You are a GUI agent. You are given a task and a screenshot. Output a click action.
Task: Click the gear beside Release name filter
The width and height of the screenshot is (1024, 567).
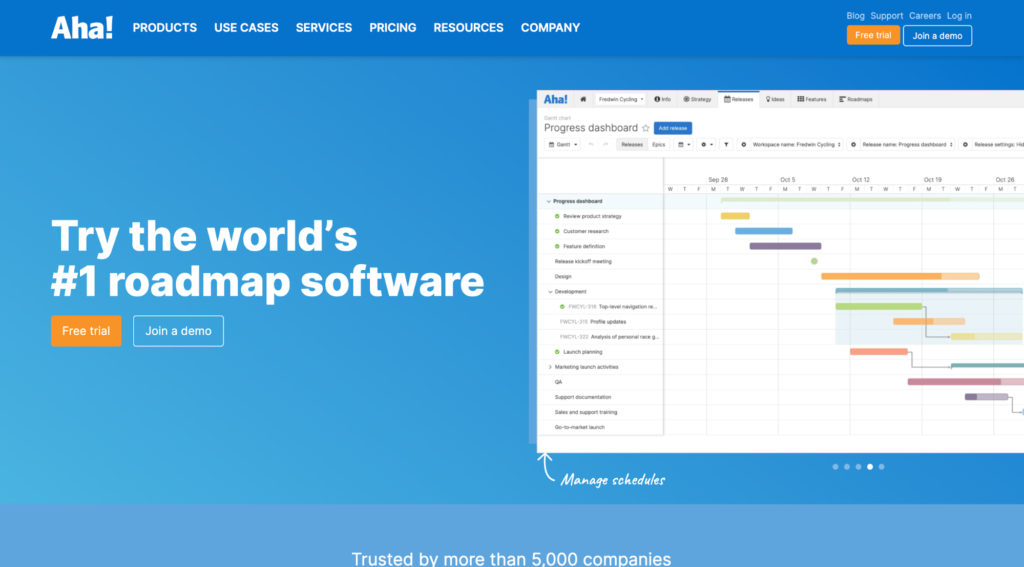(853, 144)
